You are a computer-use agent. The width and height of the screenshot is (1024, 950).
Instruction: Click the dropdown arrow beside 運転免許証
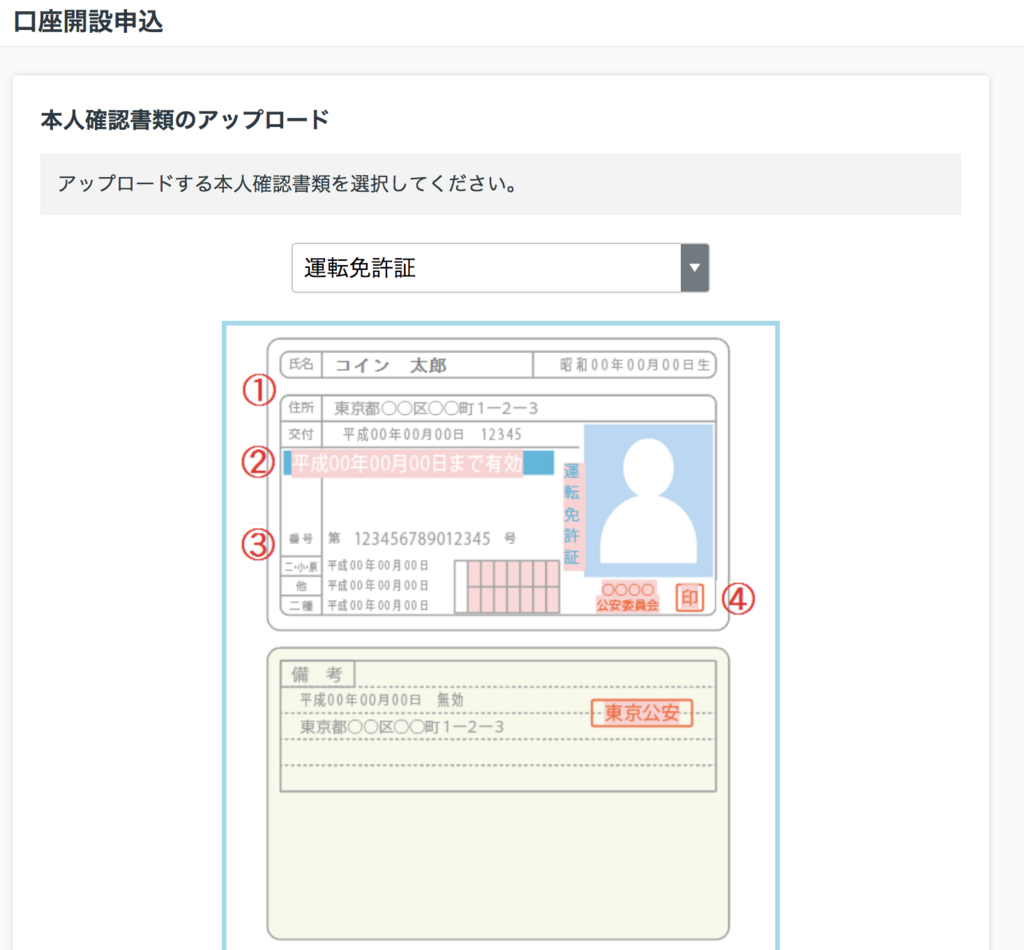(694, 268)
